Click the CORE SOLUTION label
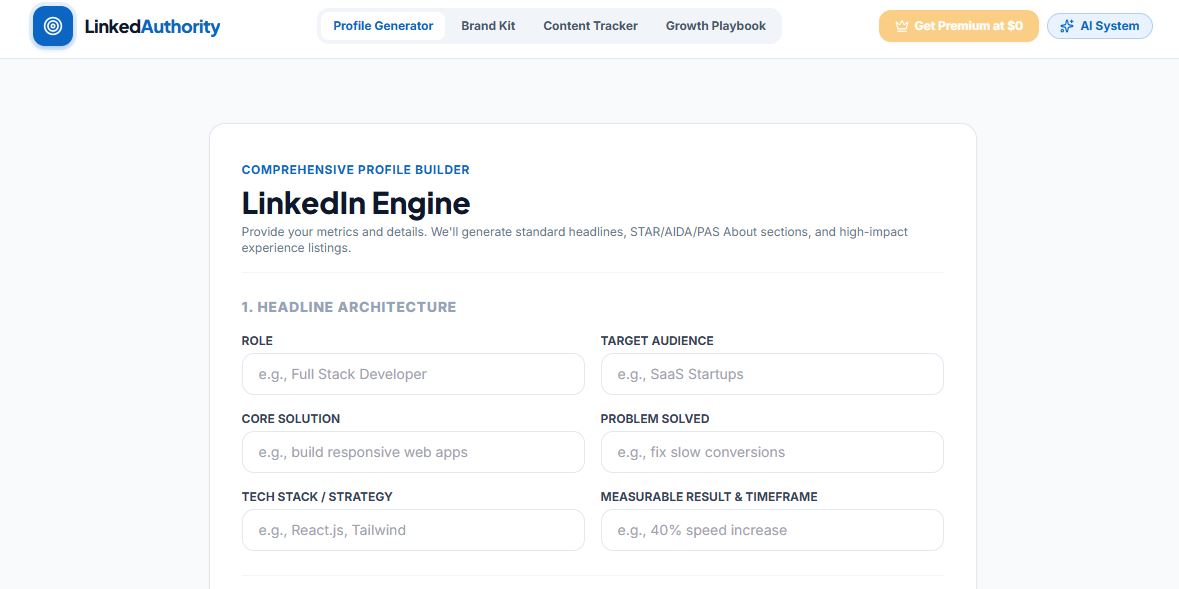This screenshot has width=1179, height=589. click(290, 419)
